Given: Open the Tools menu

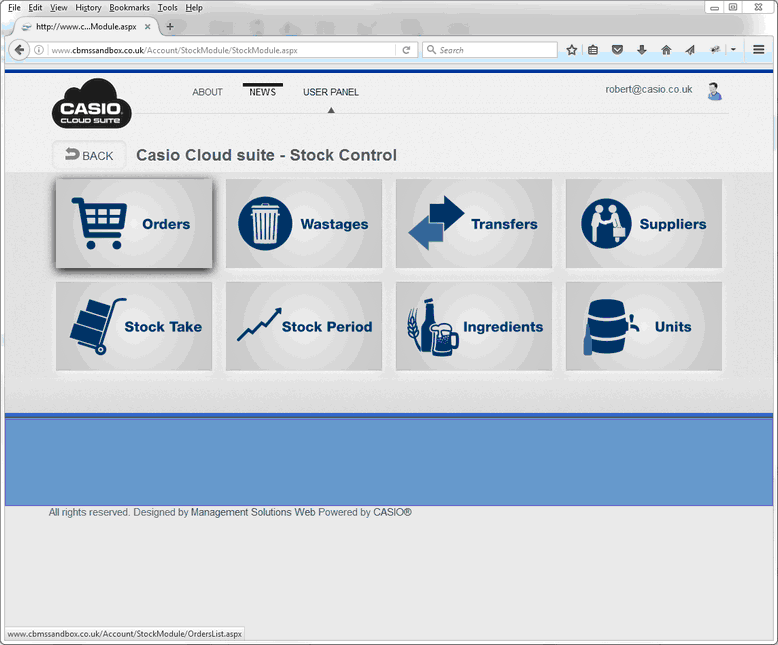Looking at the screenshot, I should coord(167,7).
